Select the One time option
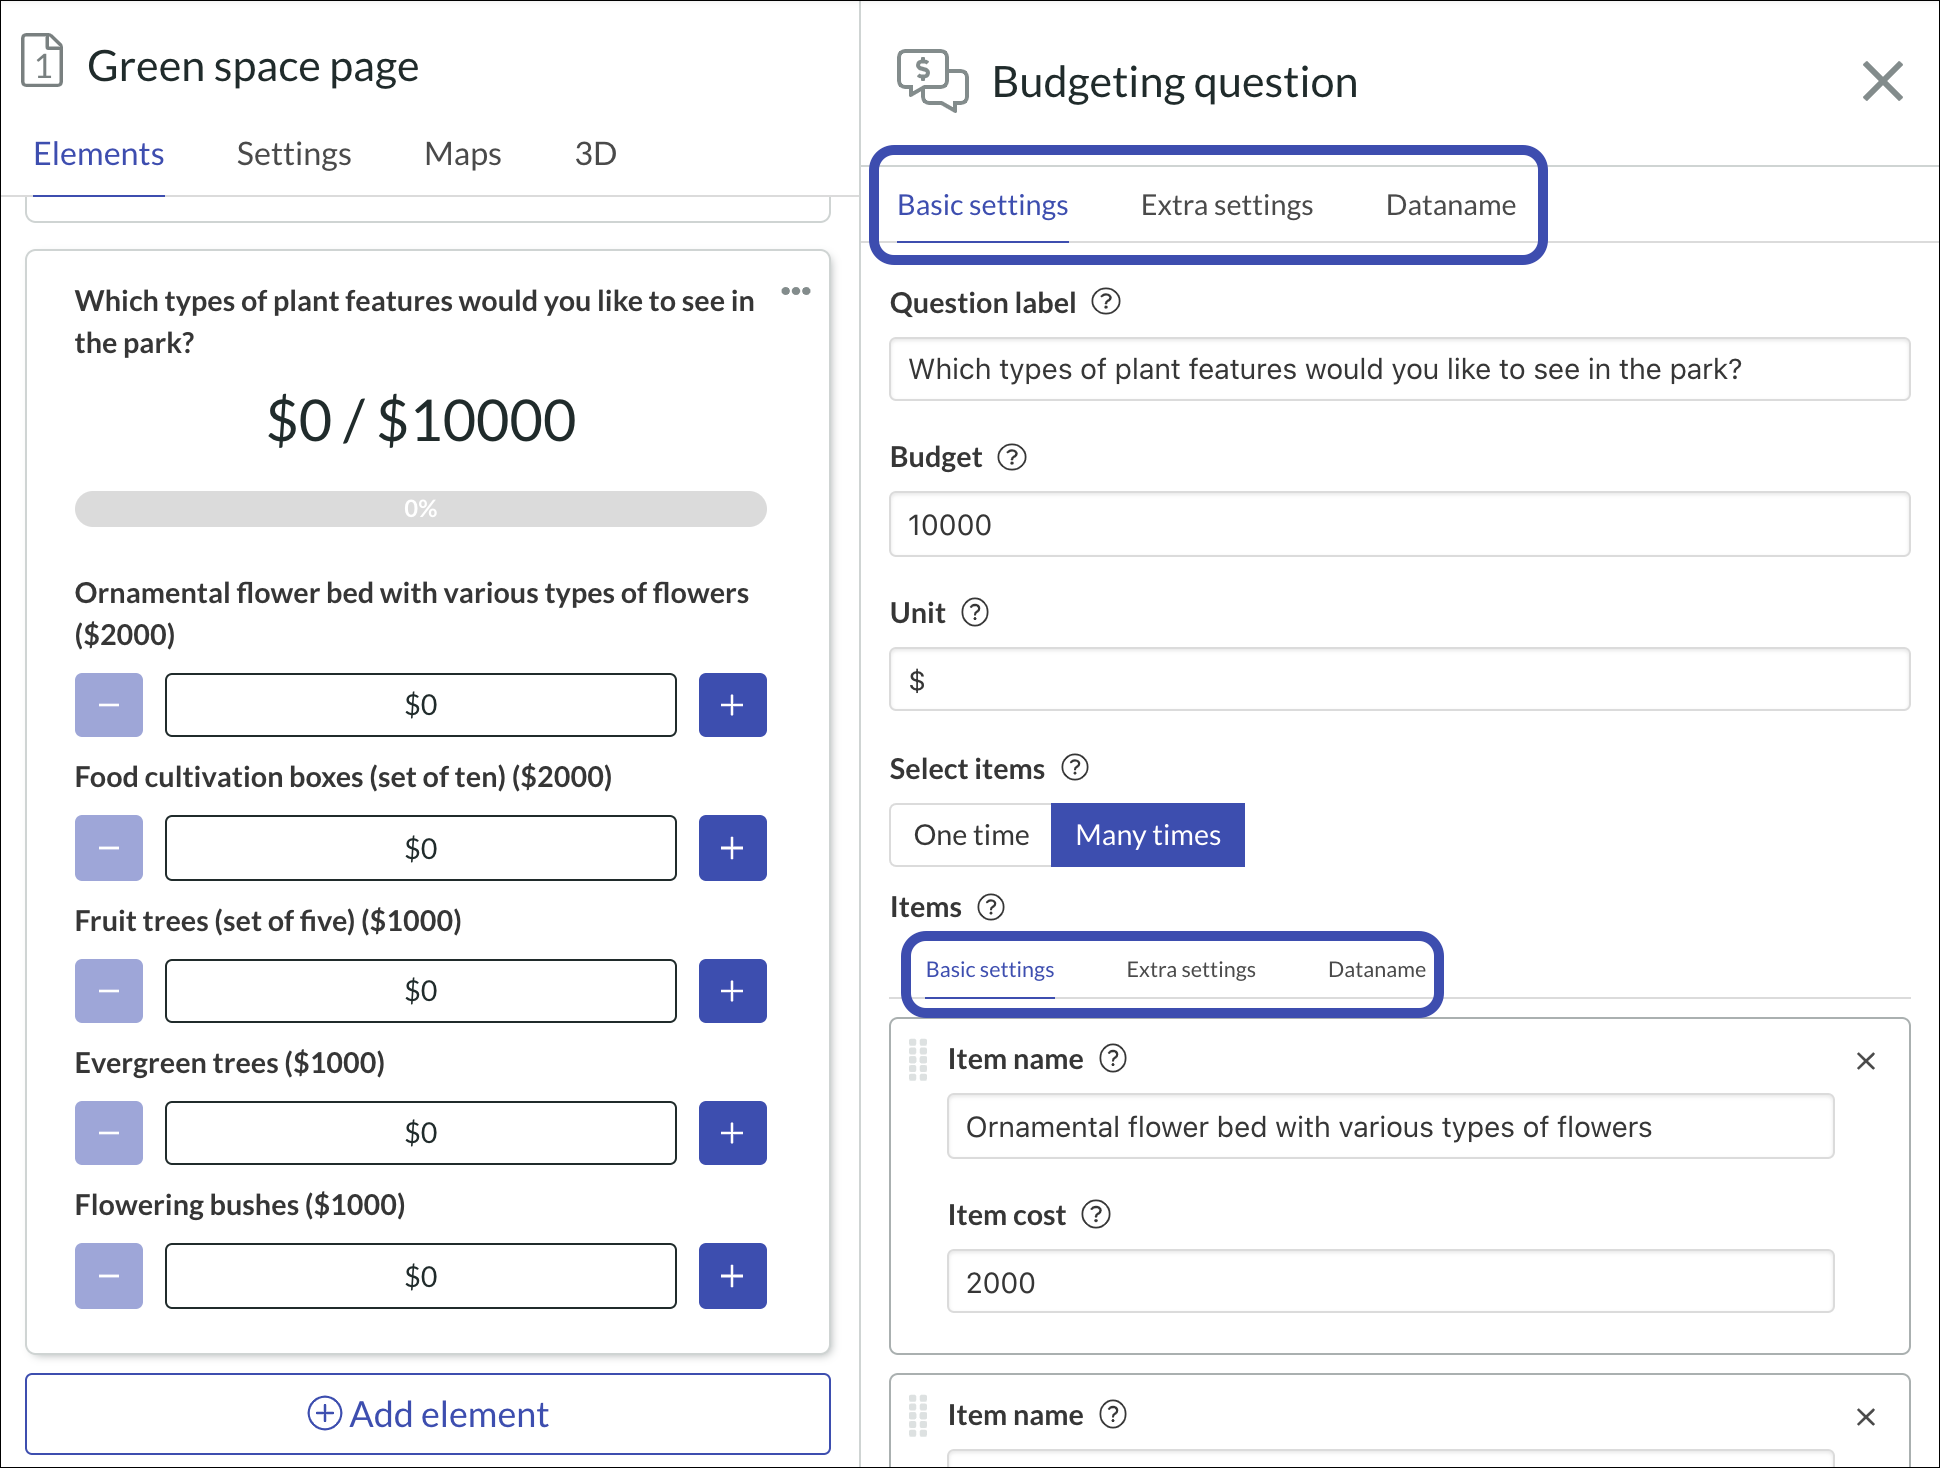This screenshot has height=1468, width=1940. [971, 835]
